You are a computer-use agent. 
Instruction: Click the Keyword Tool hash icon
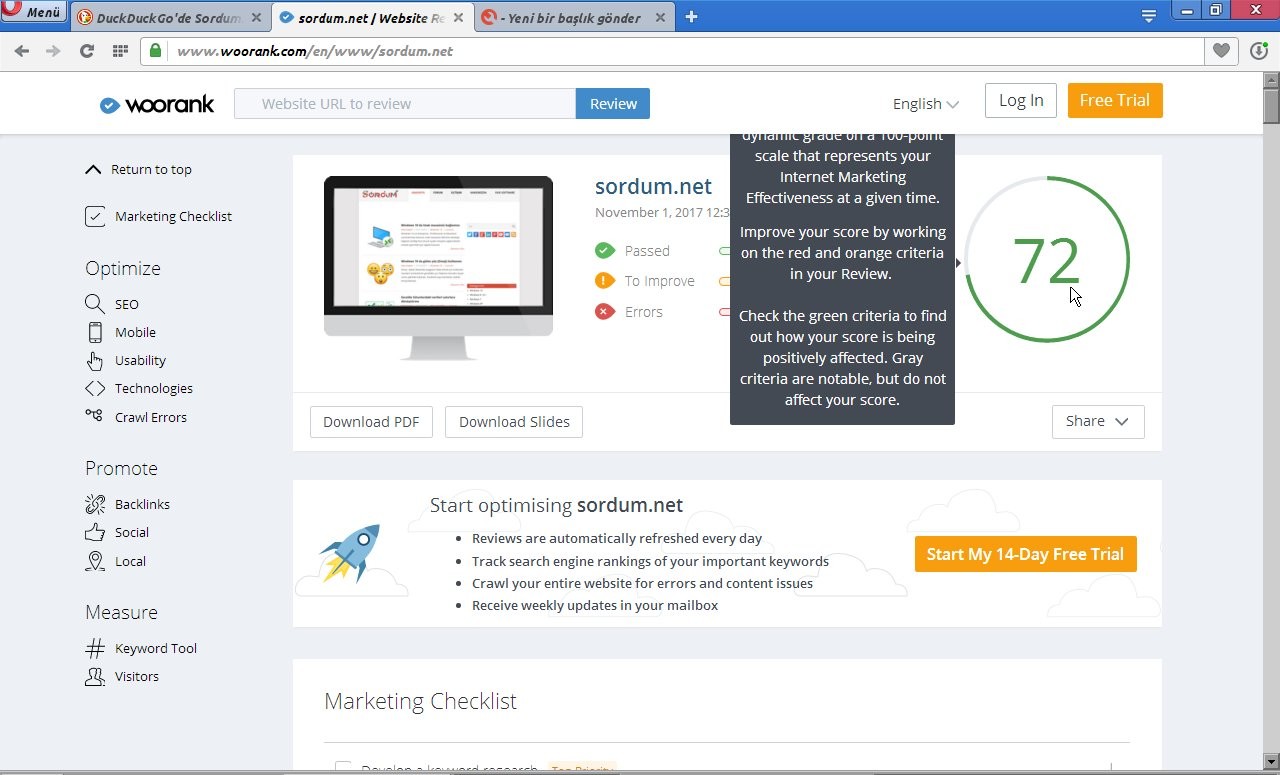tap(95, 648)
